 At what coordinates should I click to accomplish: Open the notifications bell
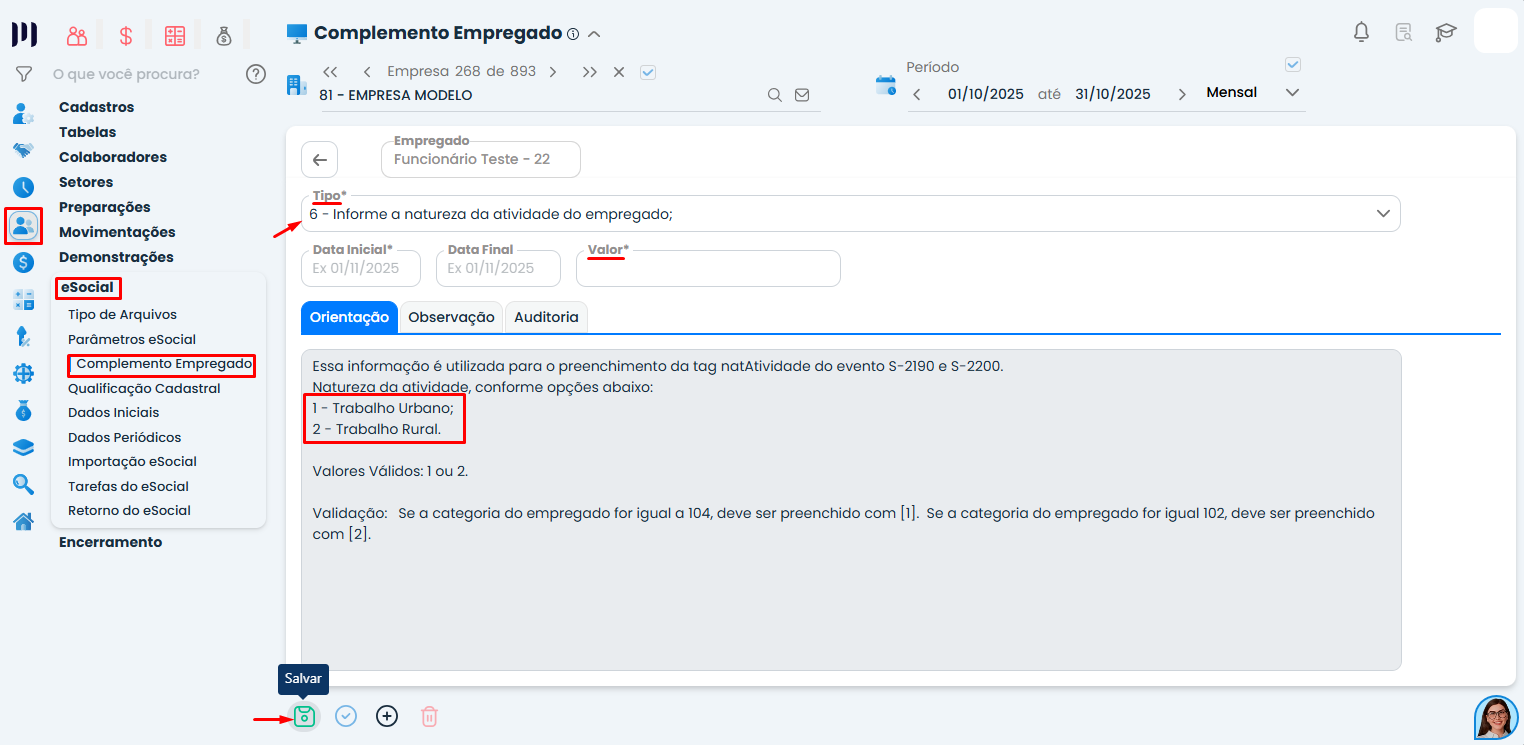pyautogui.click(x=1361, y=32)
